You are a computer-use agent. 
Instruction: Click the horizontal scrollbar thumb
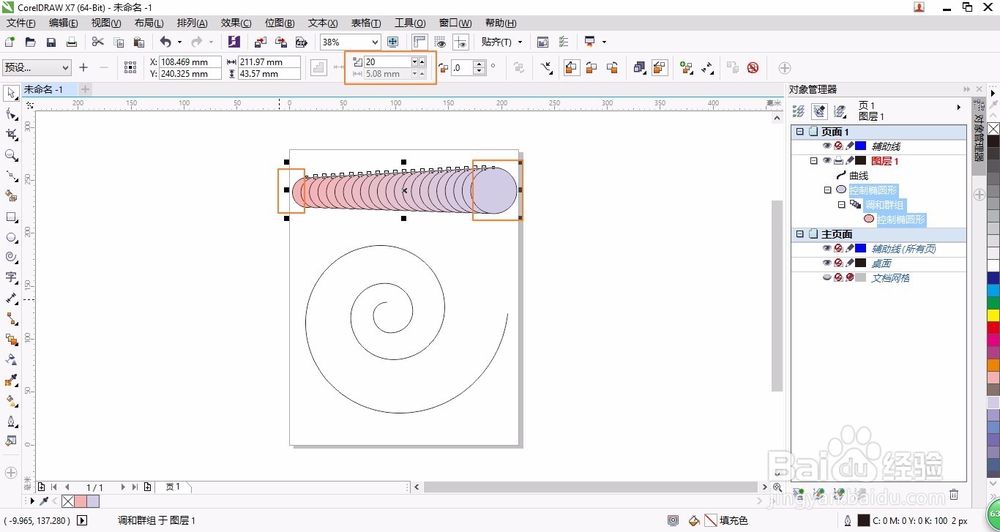591,487
